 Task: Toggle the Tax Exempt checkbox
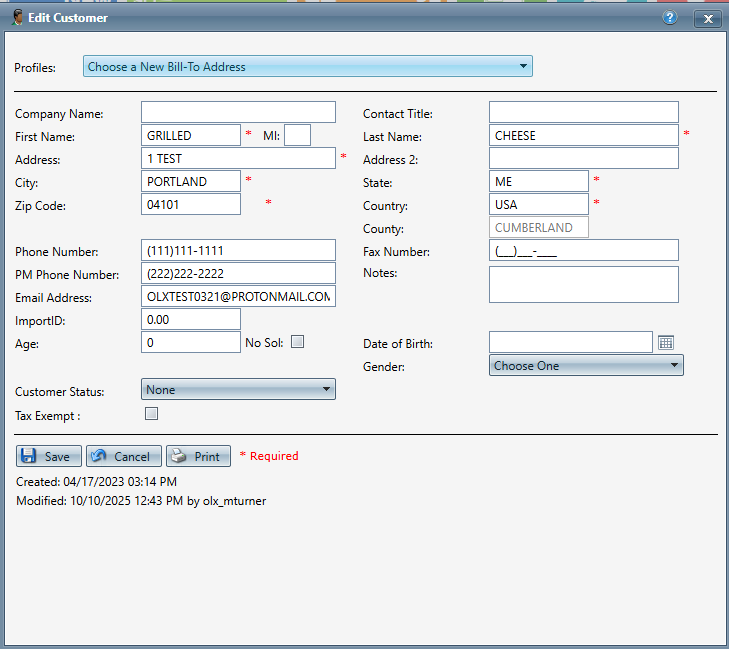click(152, 413)
